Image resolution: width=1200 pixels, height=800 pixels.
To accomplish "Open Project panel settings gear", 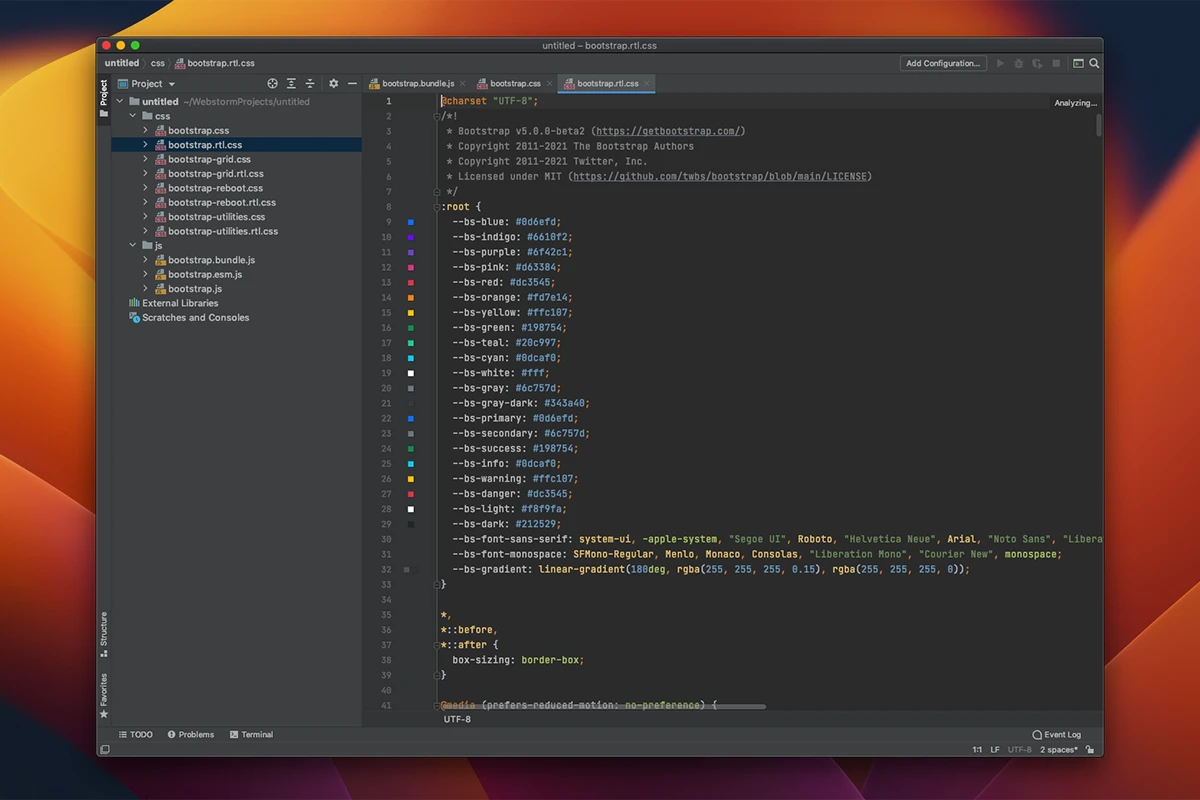I will (x=333, y=83).
